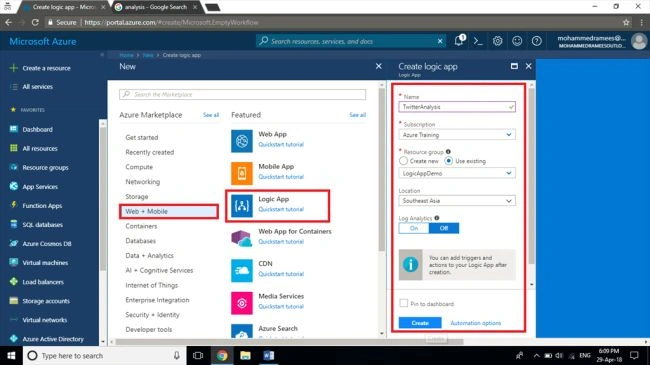Select Create new resource group radio

[x=403, y=161]
